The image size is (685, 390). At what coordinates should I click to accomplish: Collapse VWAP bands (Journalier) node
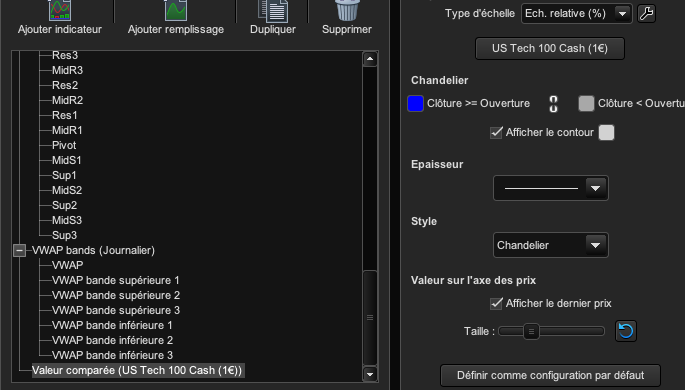pos(19,251)
